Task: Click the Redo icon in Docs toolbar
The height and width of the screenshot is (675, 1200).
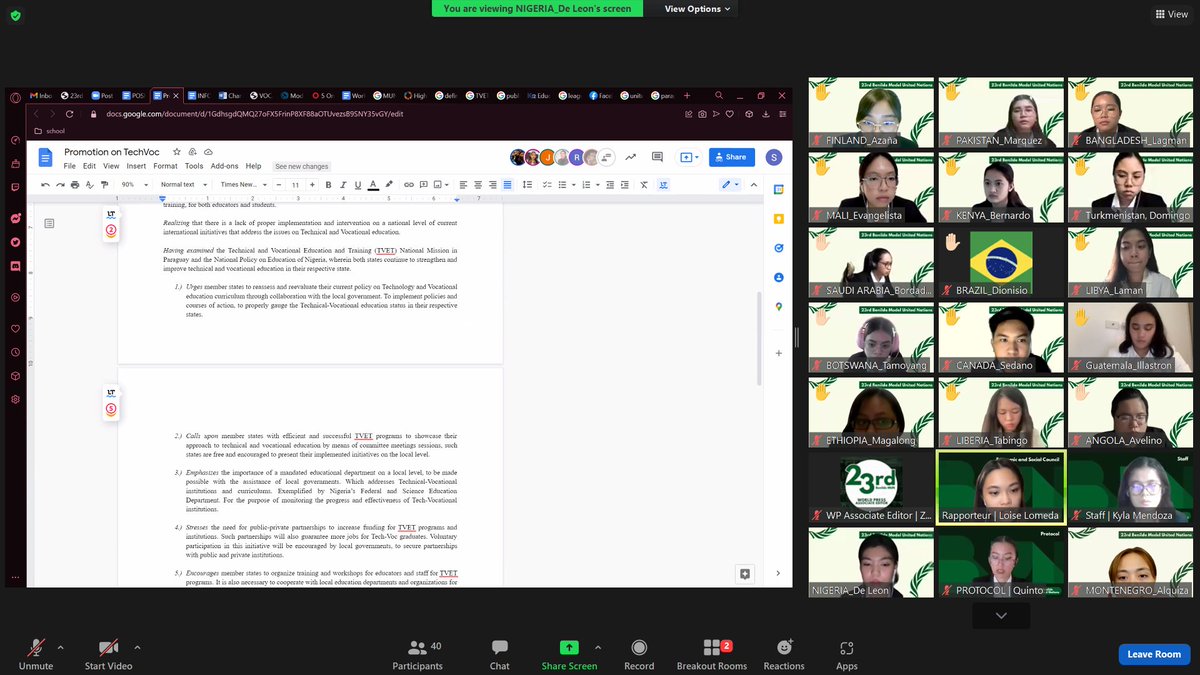Action: pyautogui.click(x=60, y=185)
